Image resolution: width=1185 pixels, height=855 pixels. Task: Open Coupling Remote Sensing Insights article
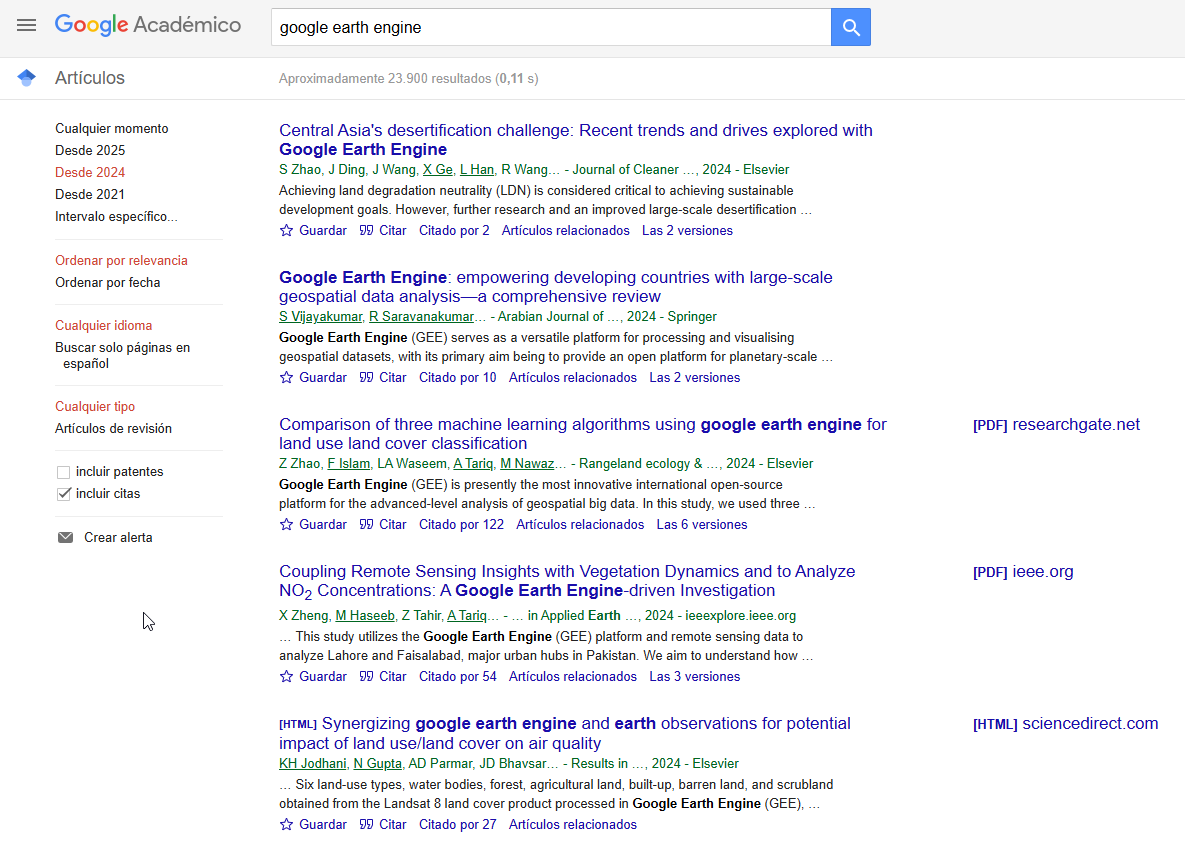(x=567, y=581)
